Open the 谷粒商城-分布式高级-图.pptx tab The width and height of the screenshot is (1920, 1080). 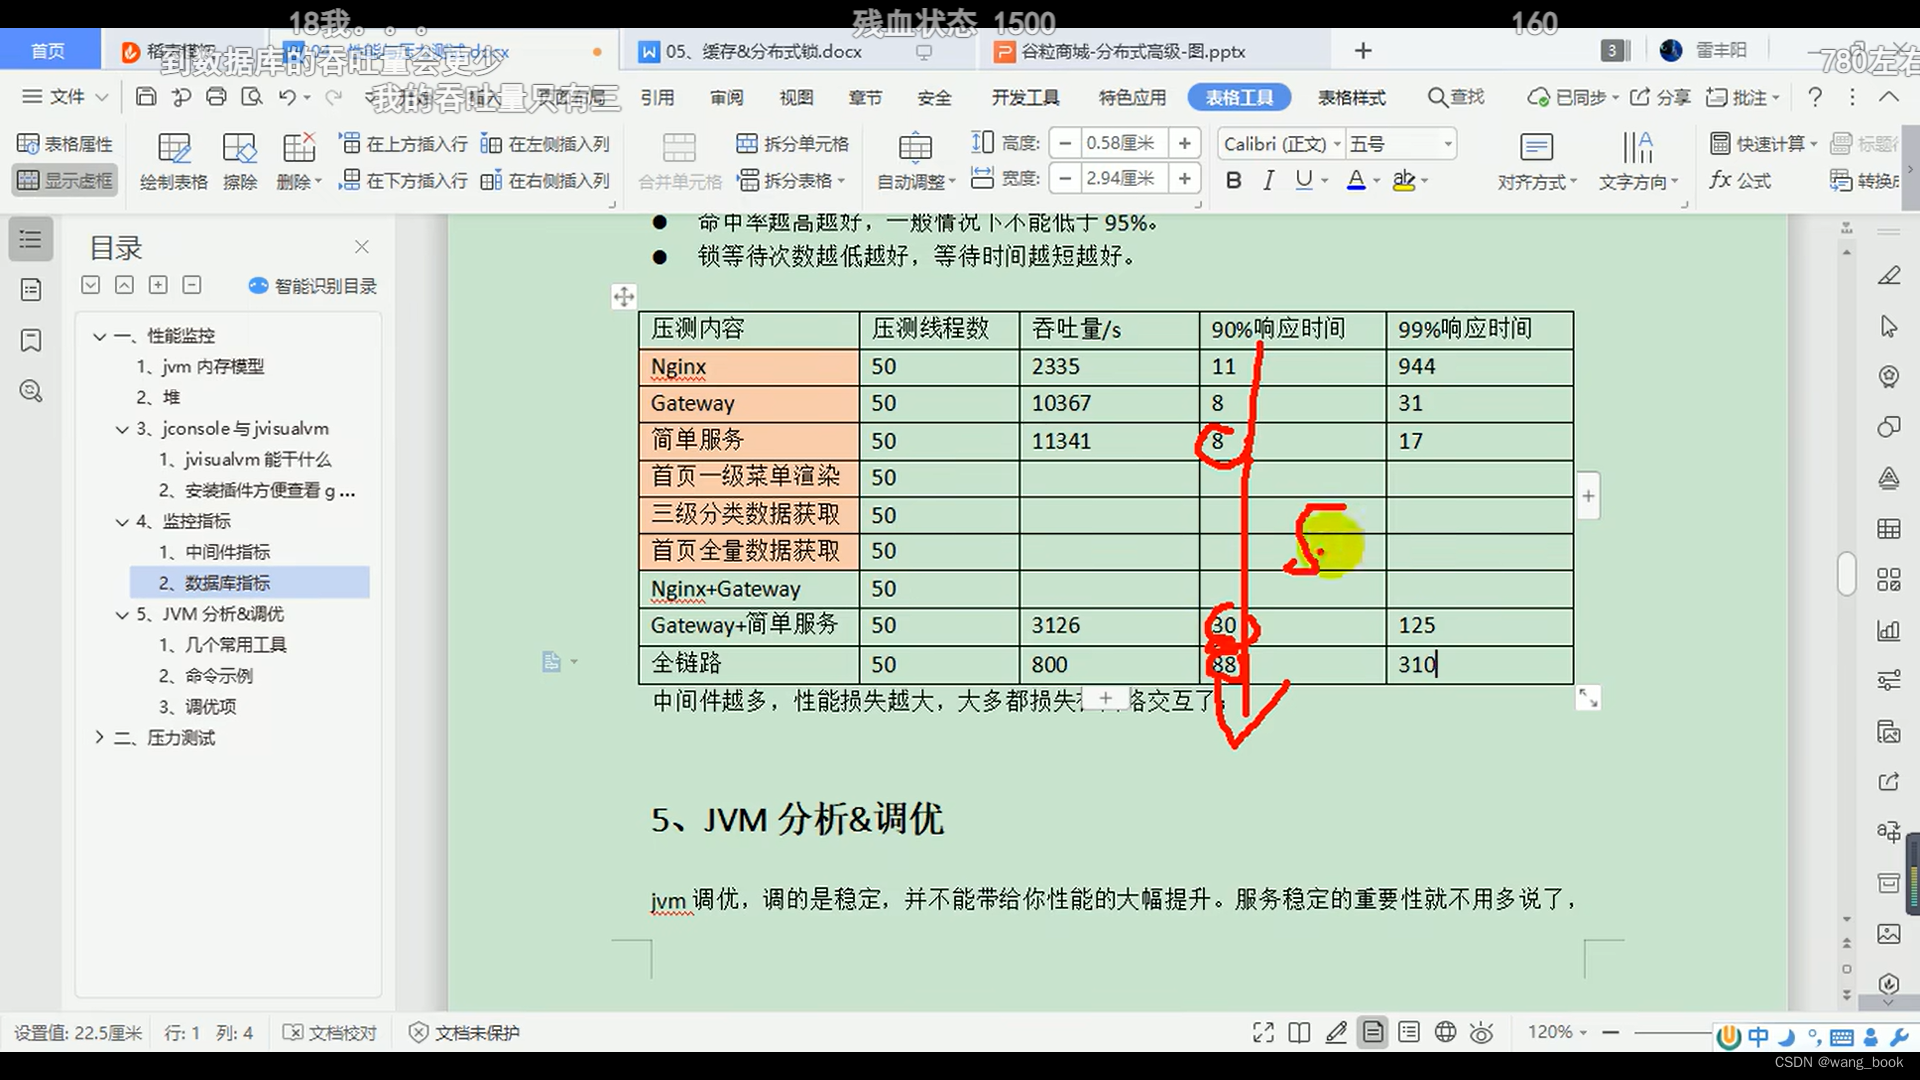coord(1133,51)
